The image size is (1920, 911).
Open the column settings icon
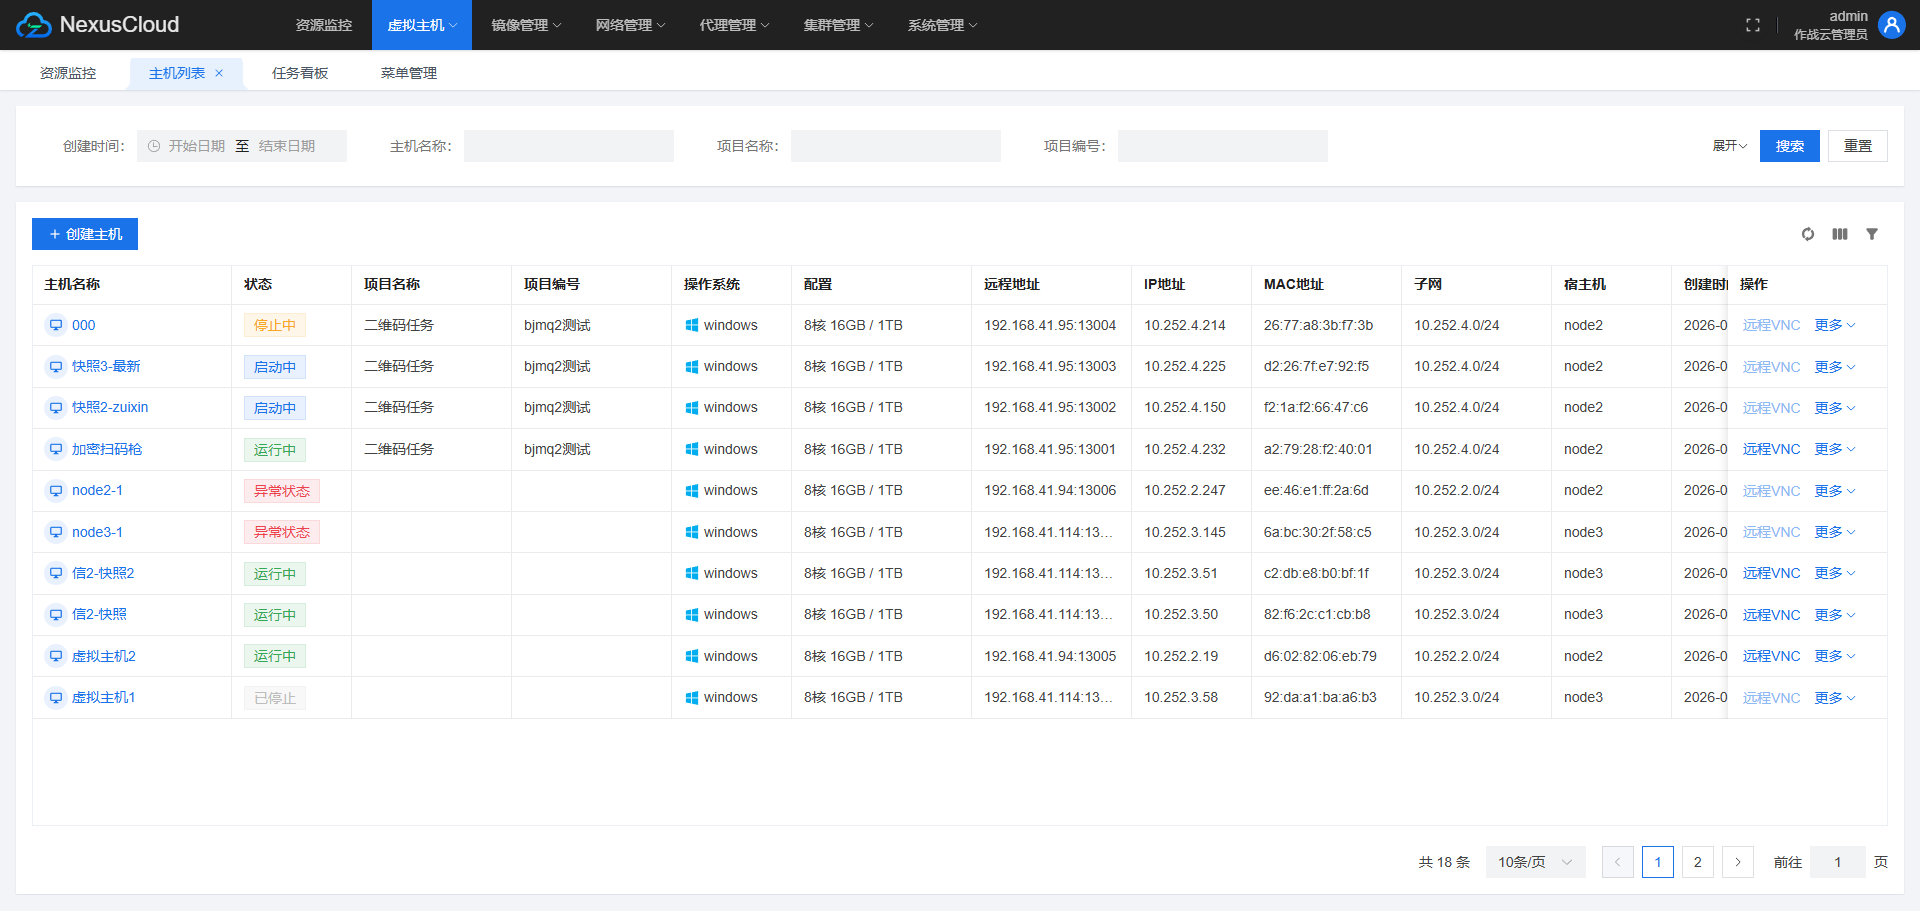point(1839,234)
